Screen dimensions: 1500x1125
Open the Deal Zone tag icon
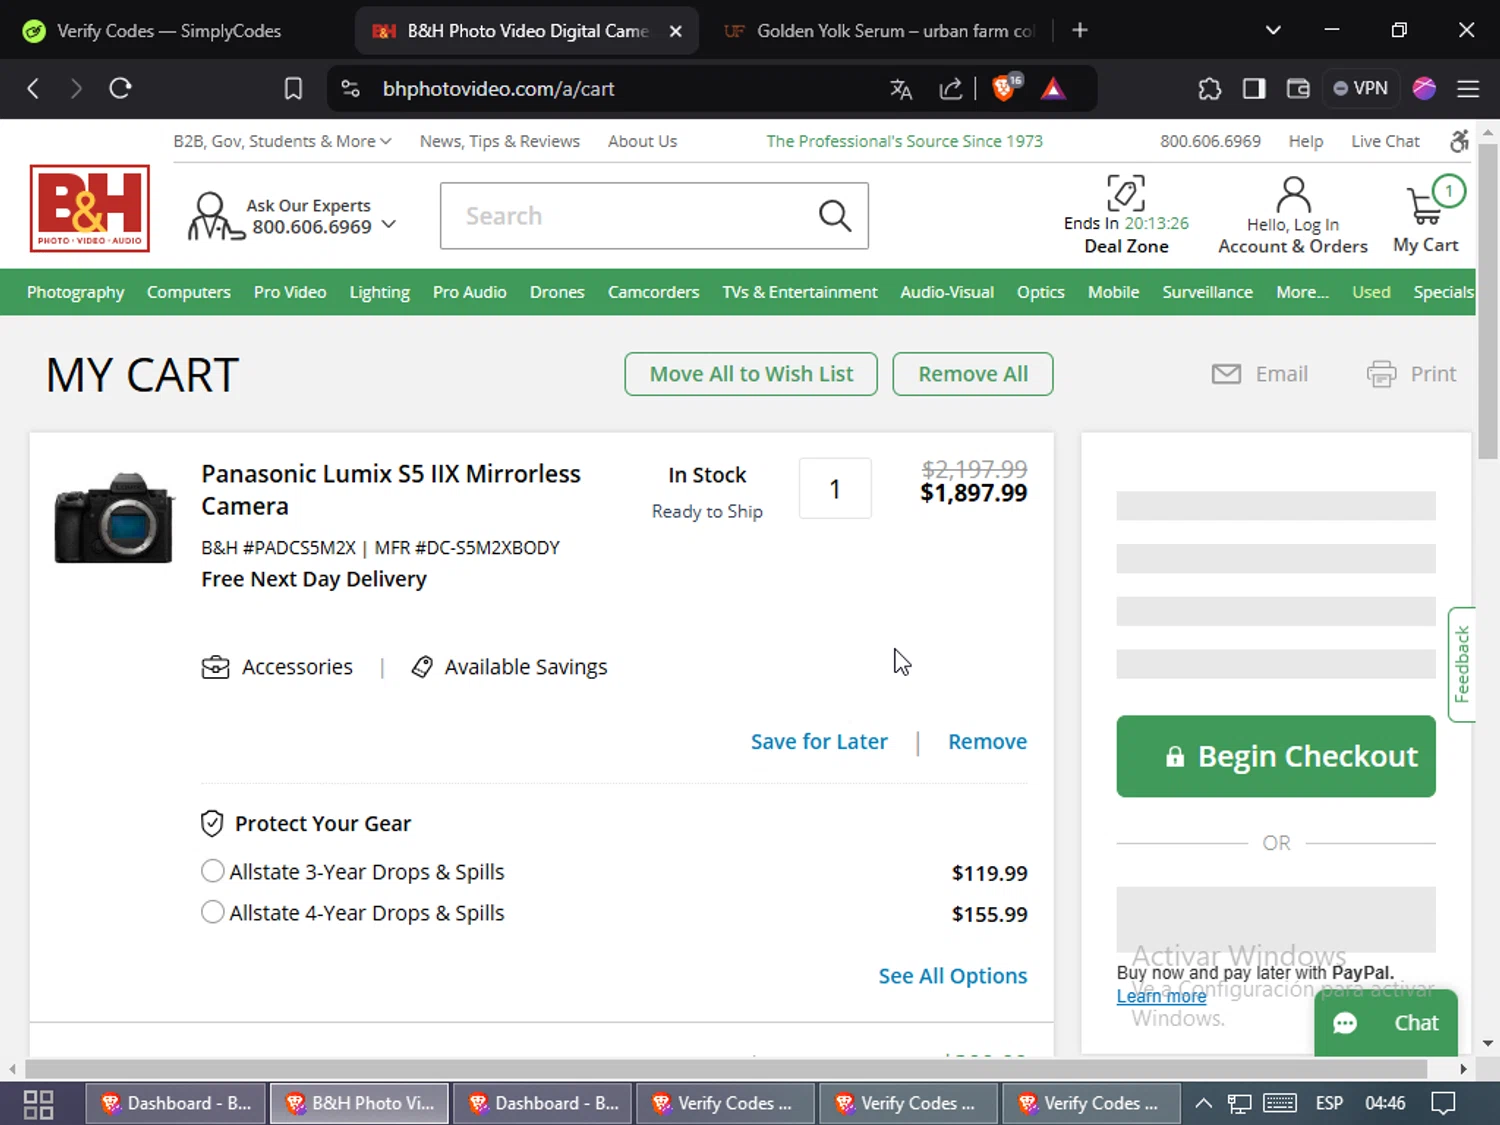click(1126, 193)
